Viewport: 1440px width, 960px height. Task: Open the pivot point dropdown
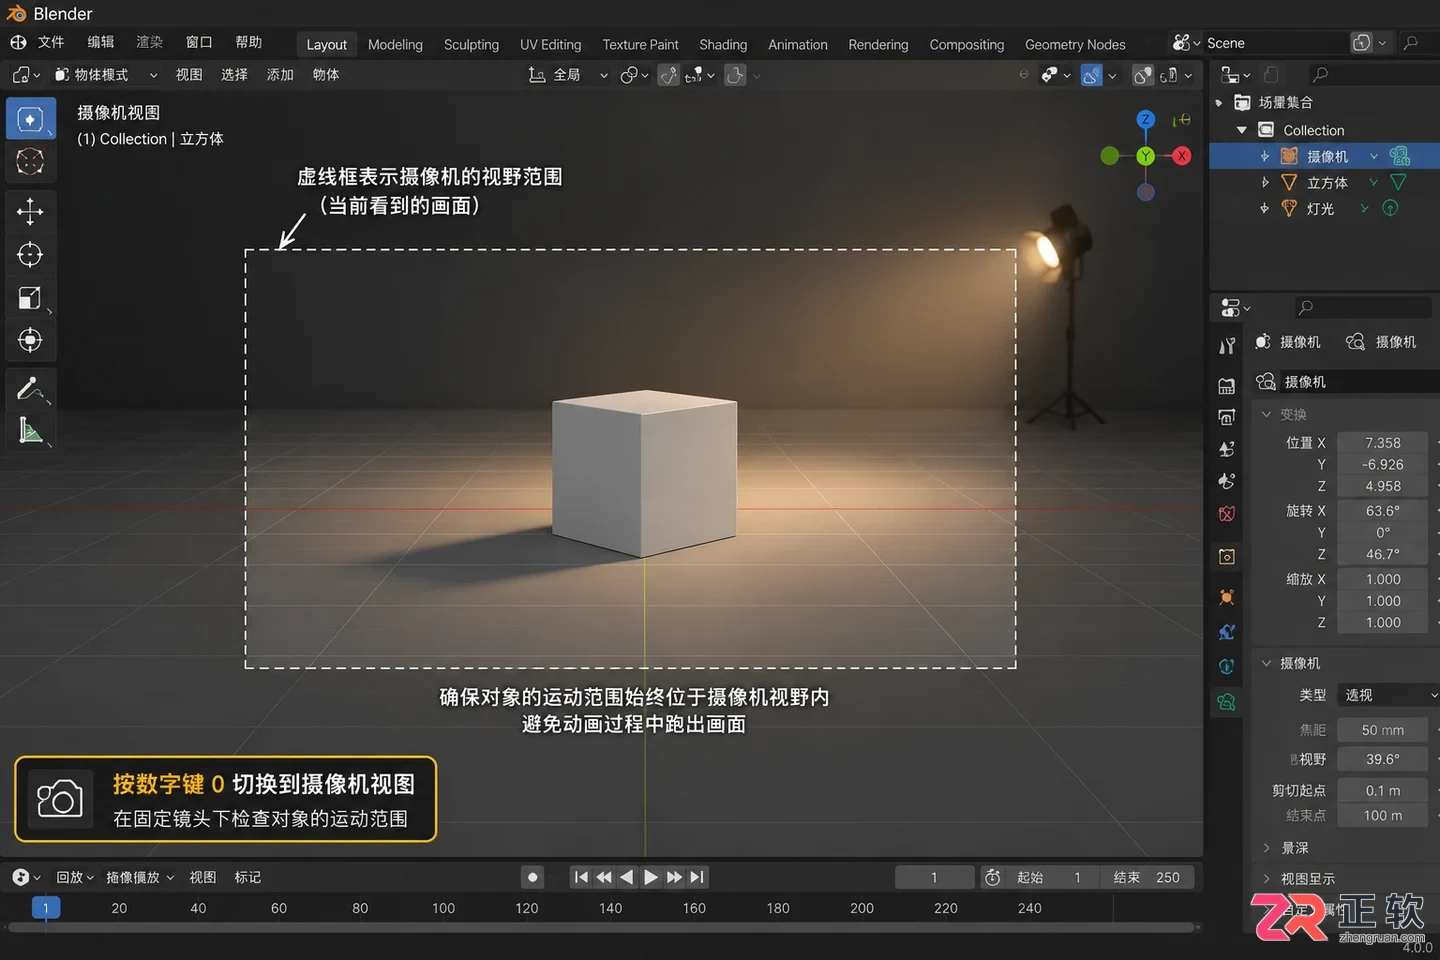(634, 75)
